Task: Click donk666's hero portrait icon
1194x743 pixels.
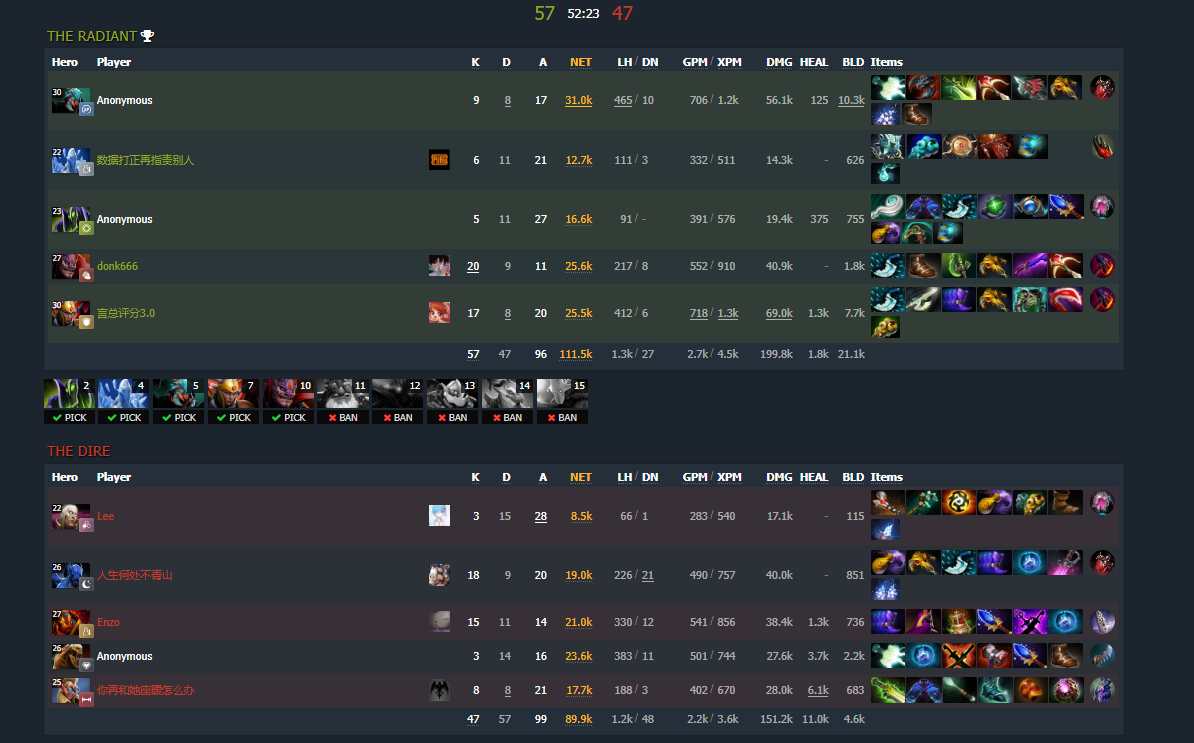Action: tap(71, 266)
